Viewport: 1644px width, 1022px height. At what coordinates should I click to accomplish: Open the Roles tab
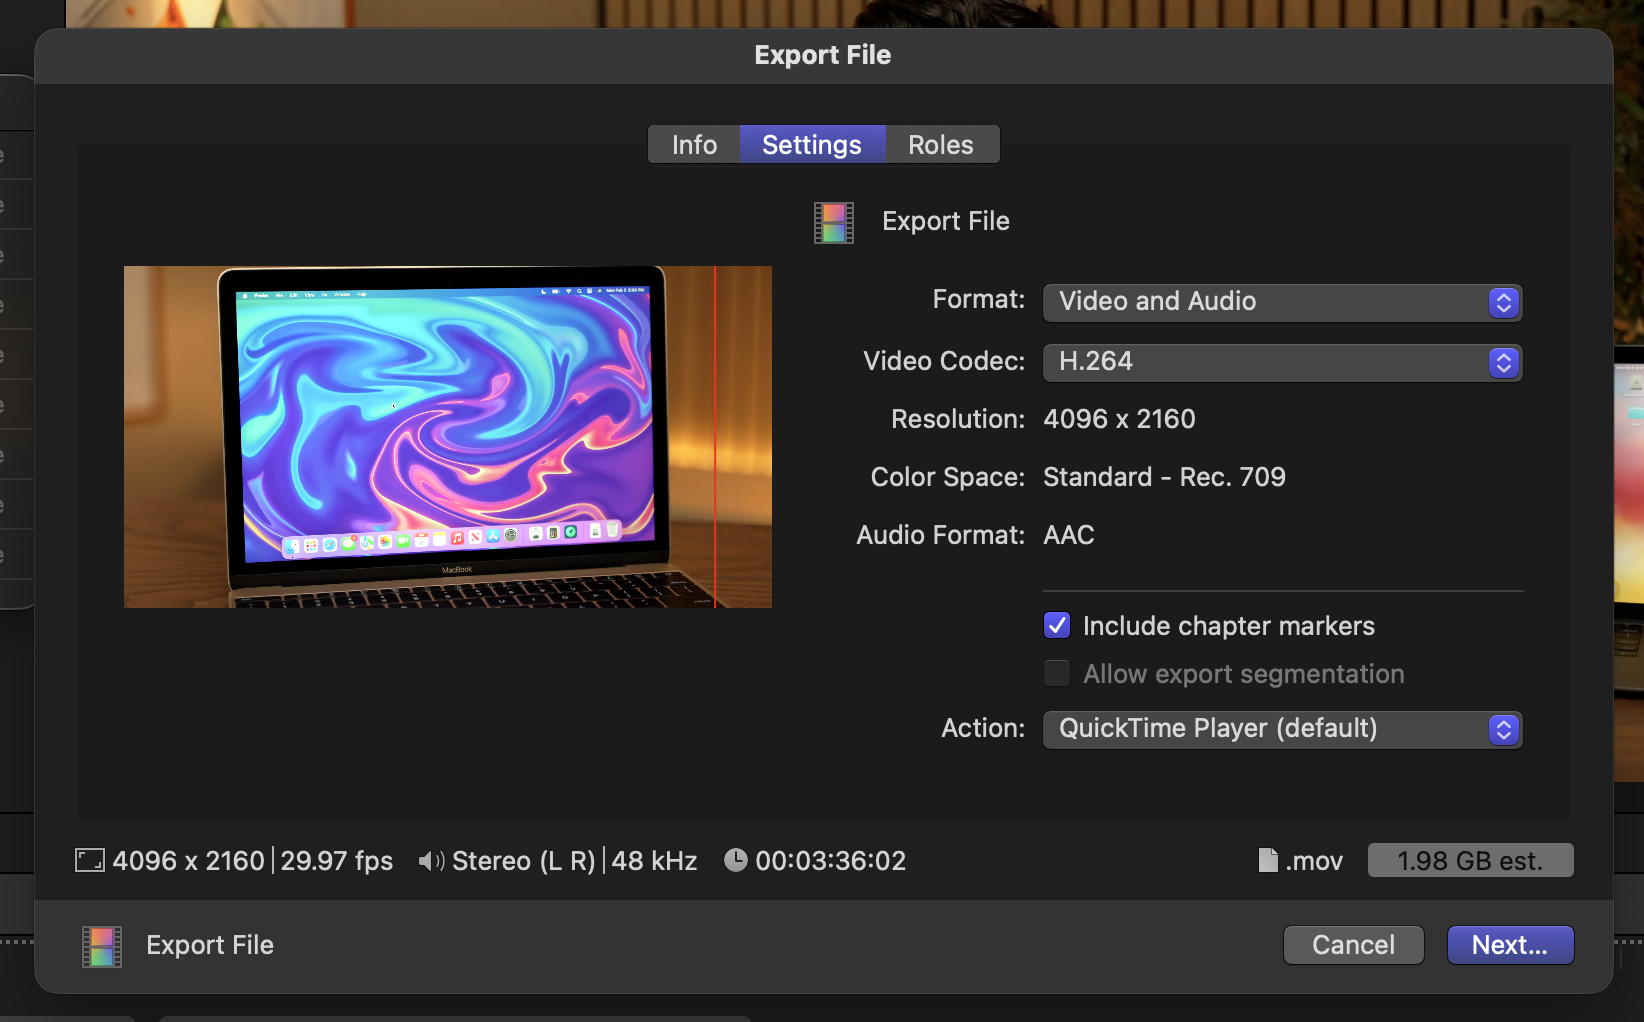(940, 145)
